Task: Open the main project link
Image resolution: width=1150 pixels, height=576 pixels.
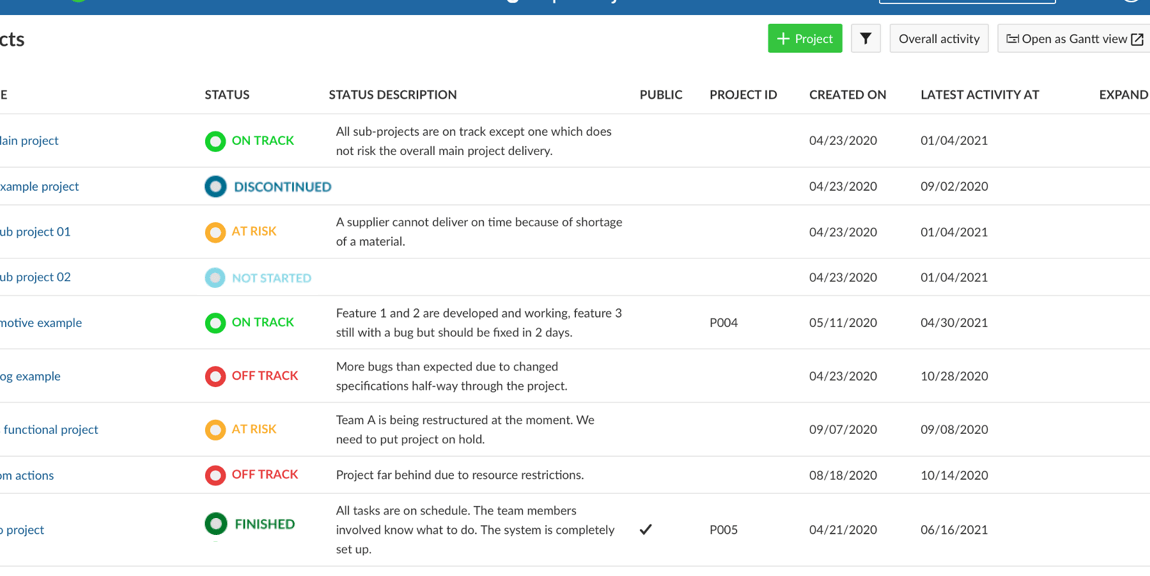Action: (x=29, y=141)
